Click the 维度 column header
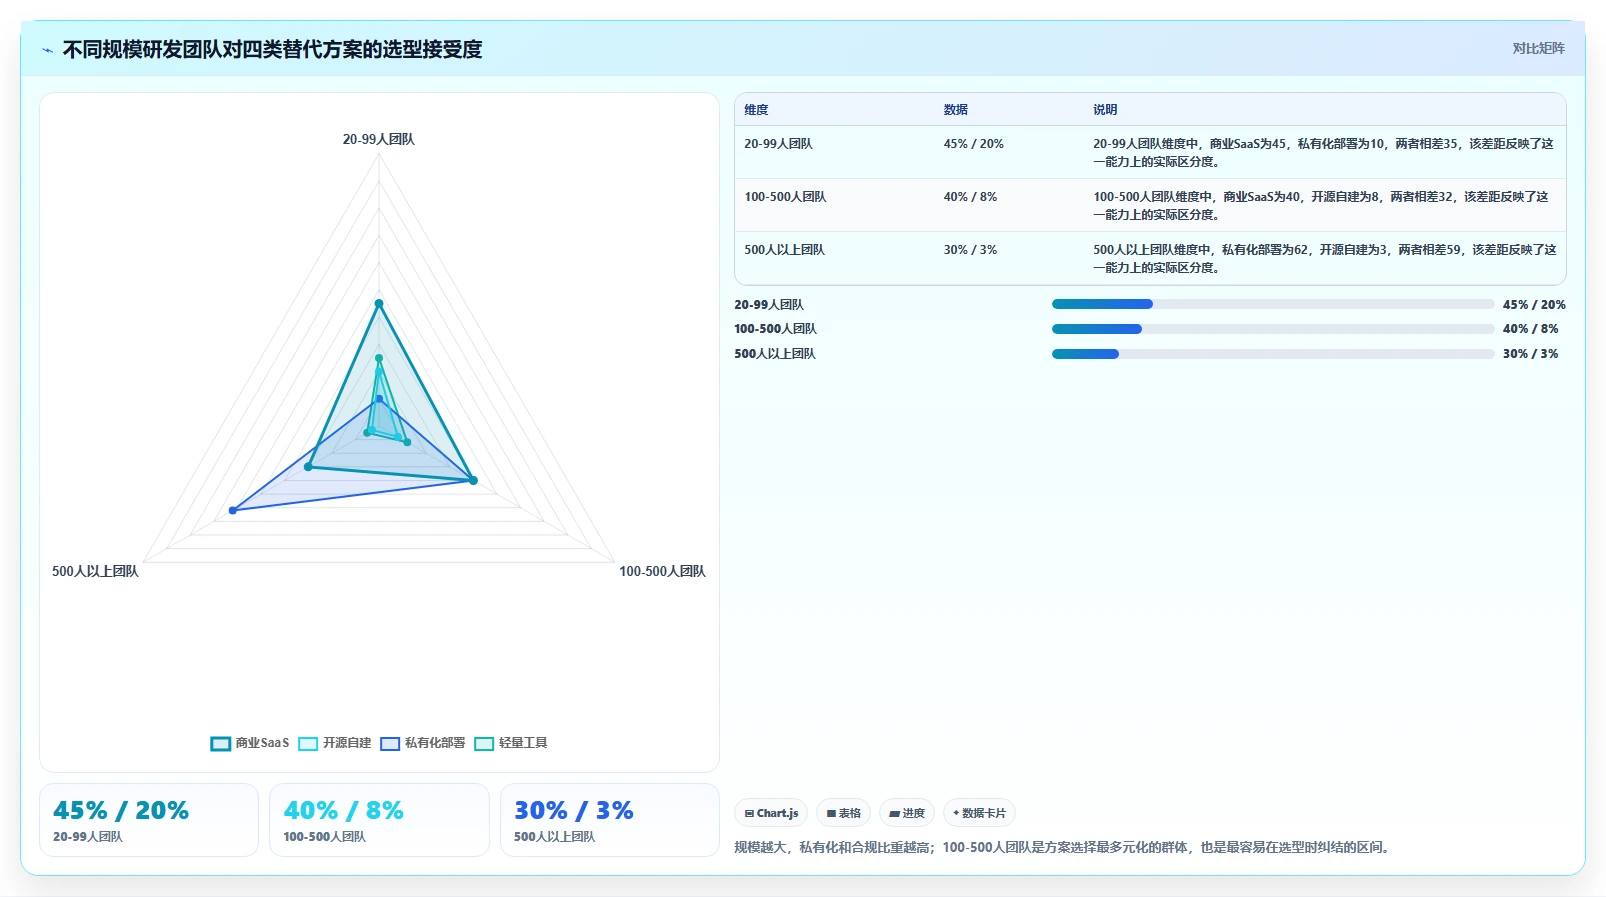This screenshot has height=897, width=1606. pos(756,110)
